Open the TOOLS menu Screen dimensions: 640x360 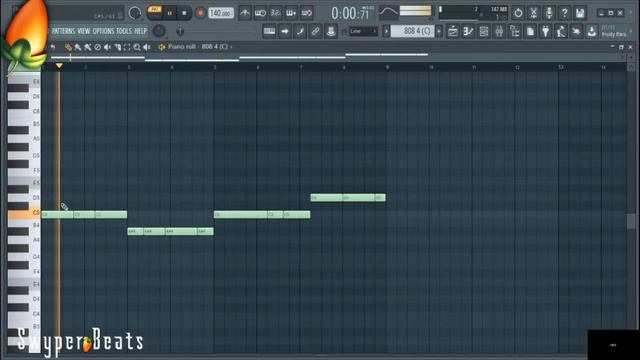point(124,31)
